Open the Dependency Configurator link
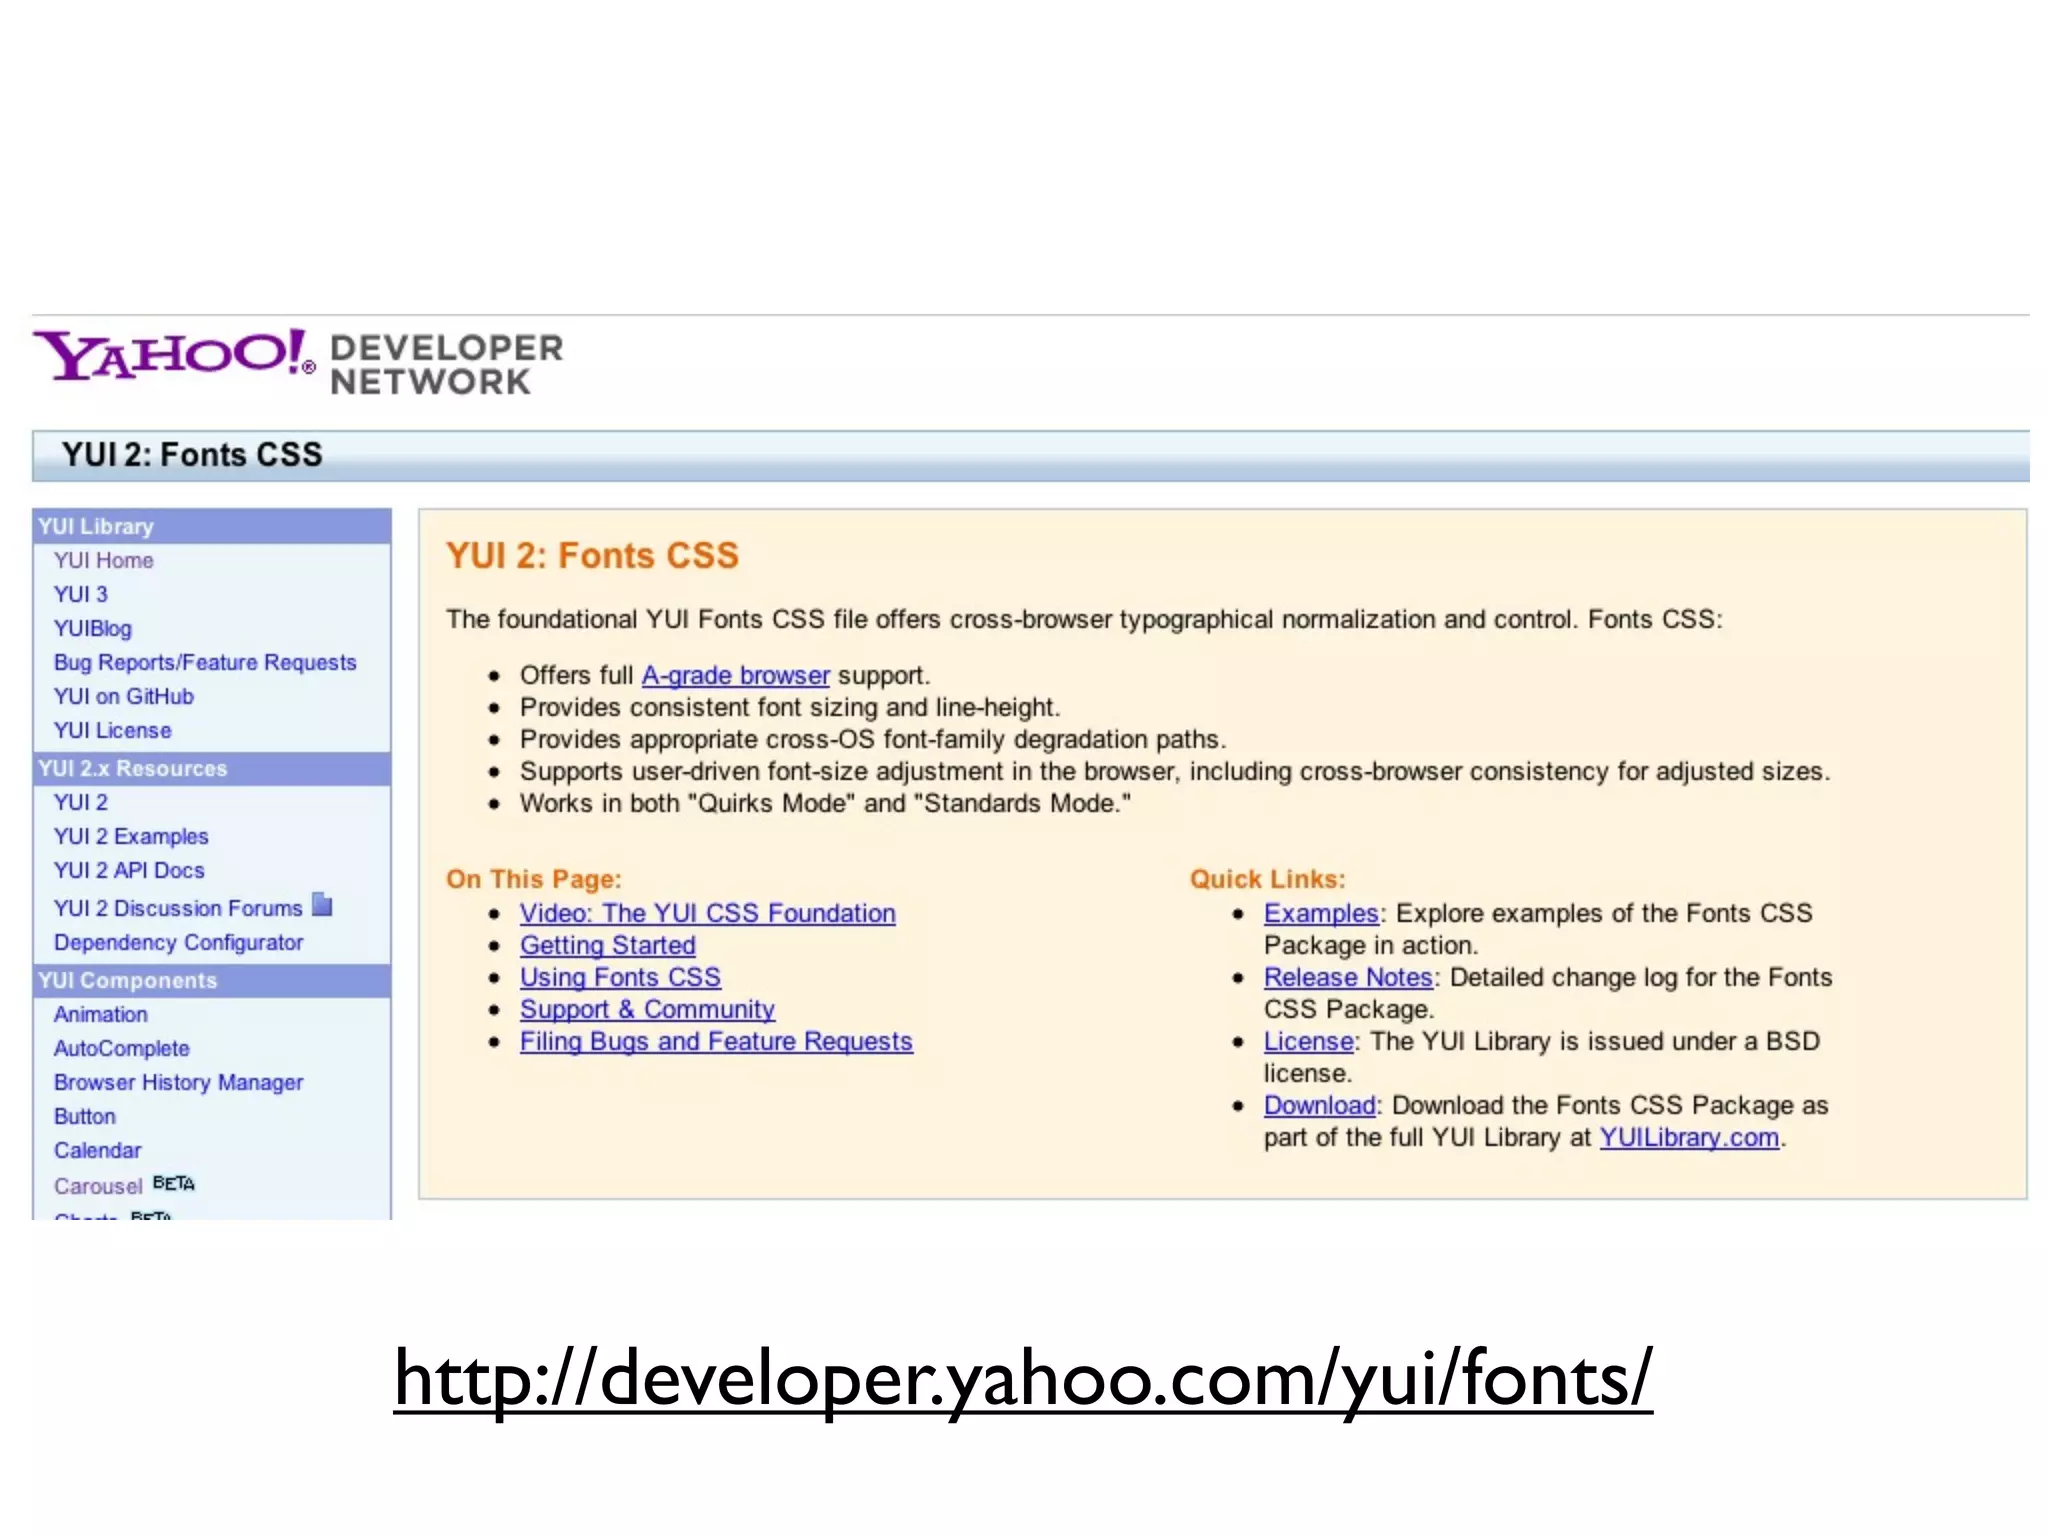Image resolution: width=2048 pixels, height=1536 pixels. pyautogui.click(x=179, y=942)
